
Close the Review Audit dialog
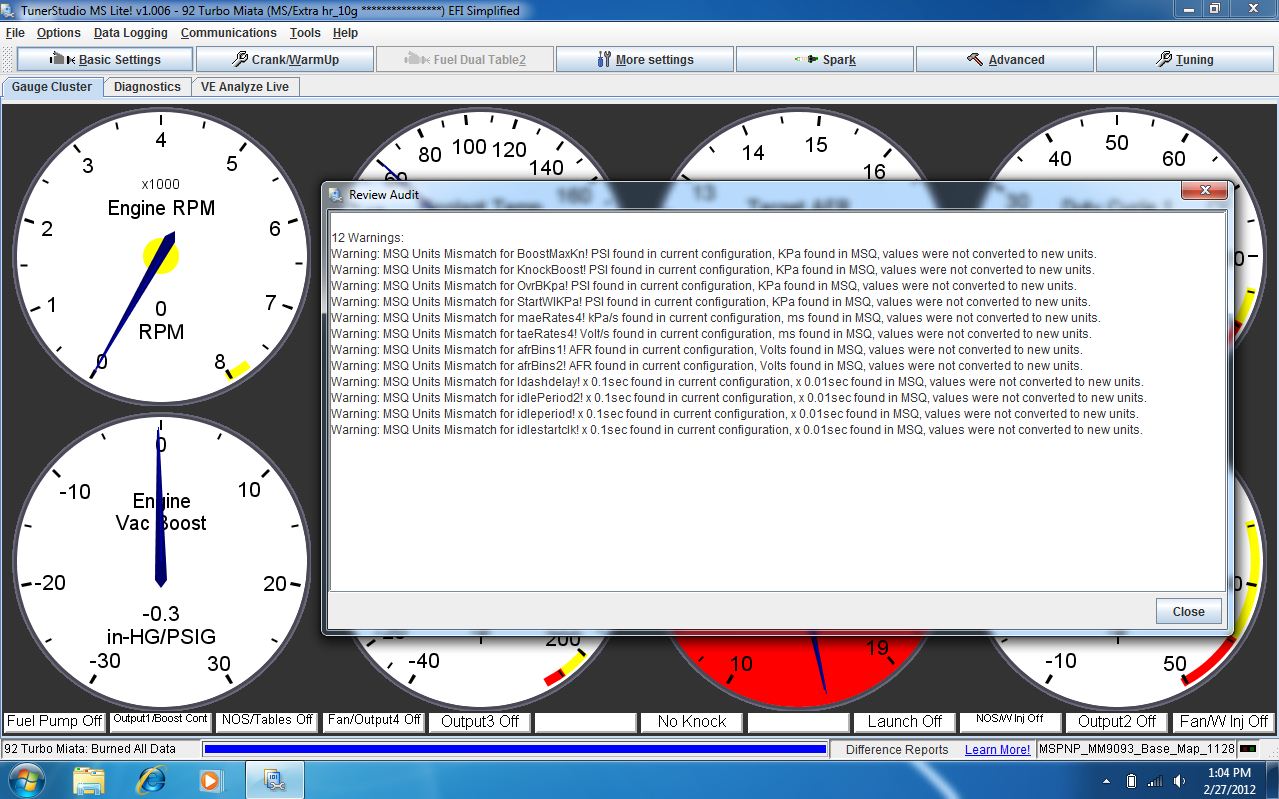coord(1188,612)
